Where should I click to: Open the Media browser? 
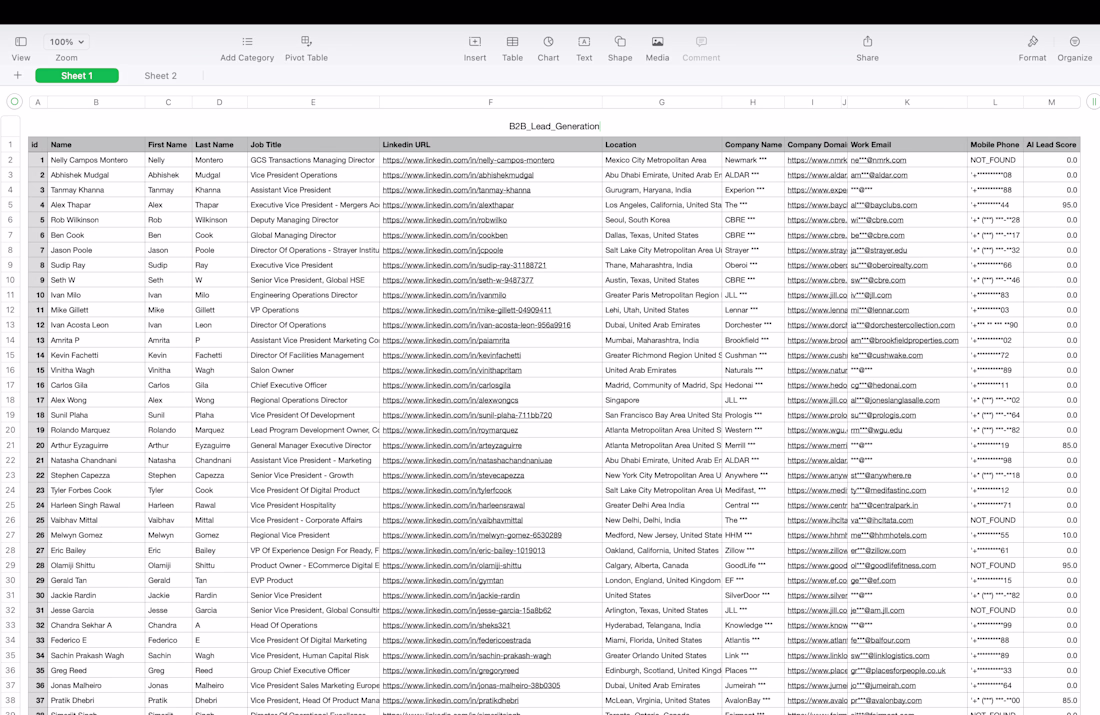click(x=657, y=48)
